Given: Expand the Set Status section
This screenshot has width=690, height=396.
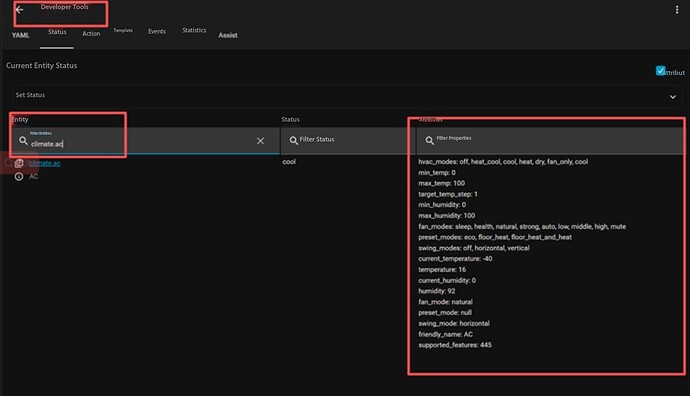Looking at the screenshot, I should pos(347,96).
